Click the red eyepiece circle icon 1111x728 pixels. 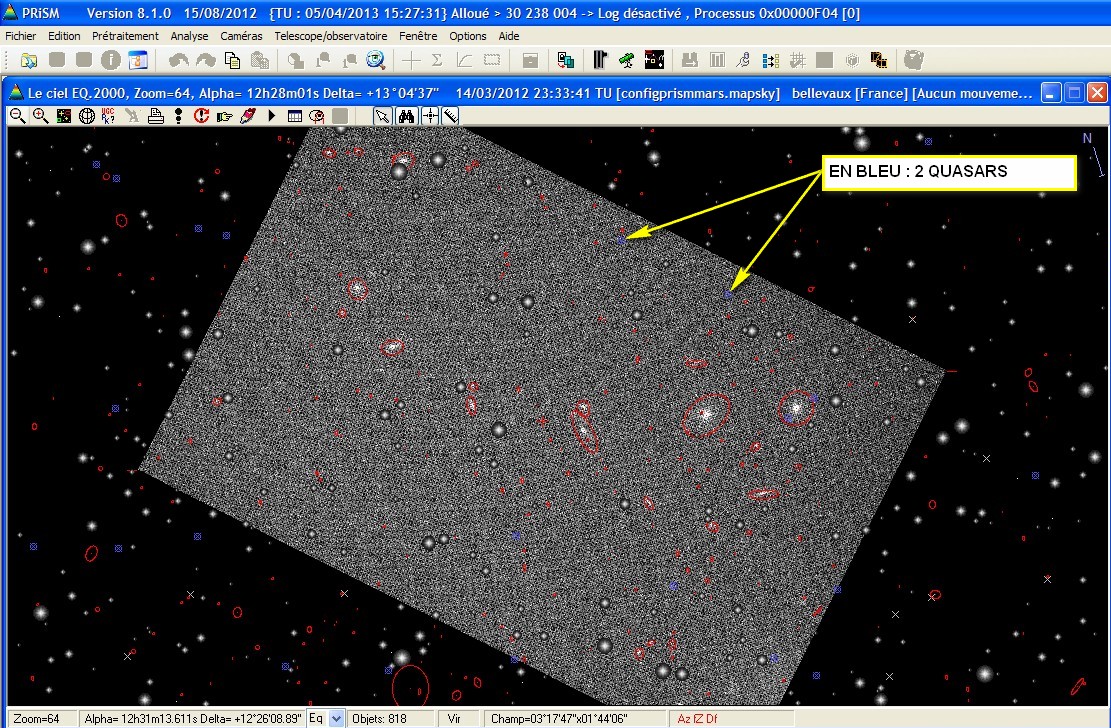pyautogui.click(x=317, y=116)
